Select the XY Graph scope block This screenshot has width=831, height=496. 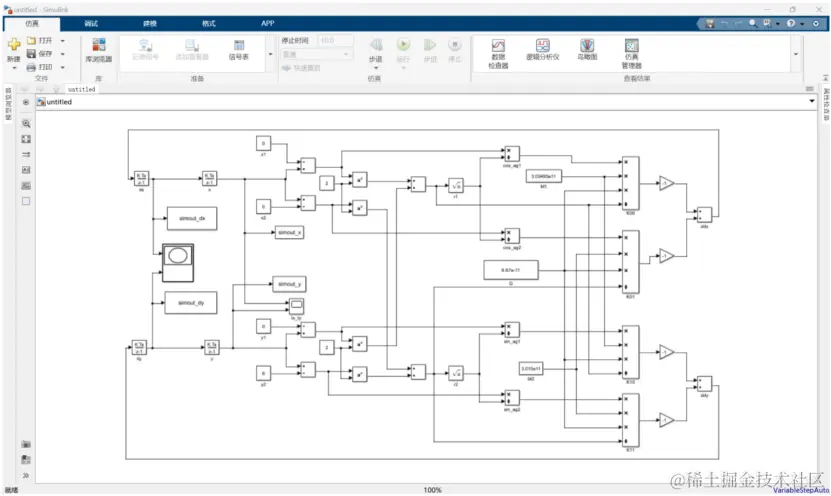(x=178, y=263)
